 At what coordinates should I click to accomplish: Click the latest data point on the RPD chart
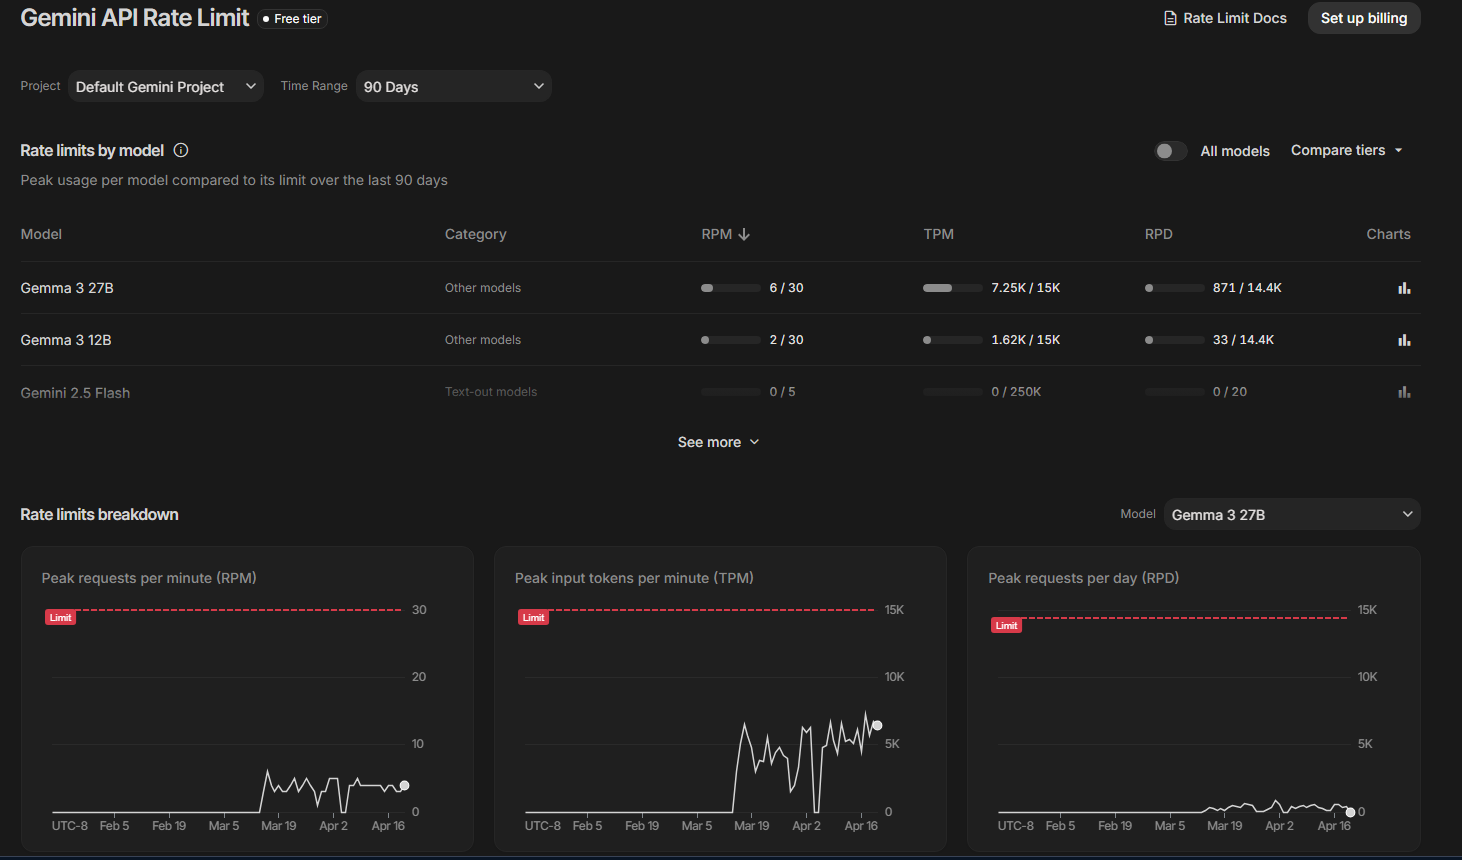point(1350,812)
